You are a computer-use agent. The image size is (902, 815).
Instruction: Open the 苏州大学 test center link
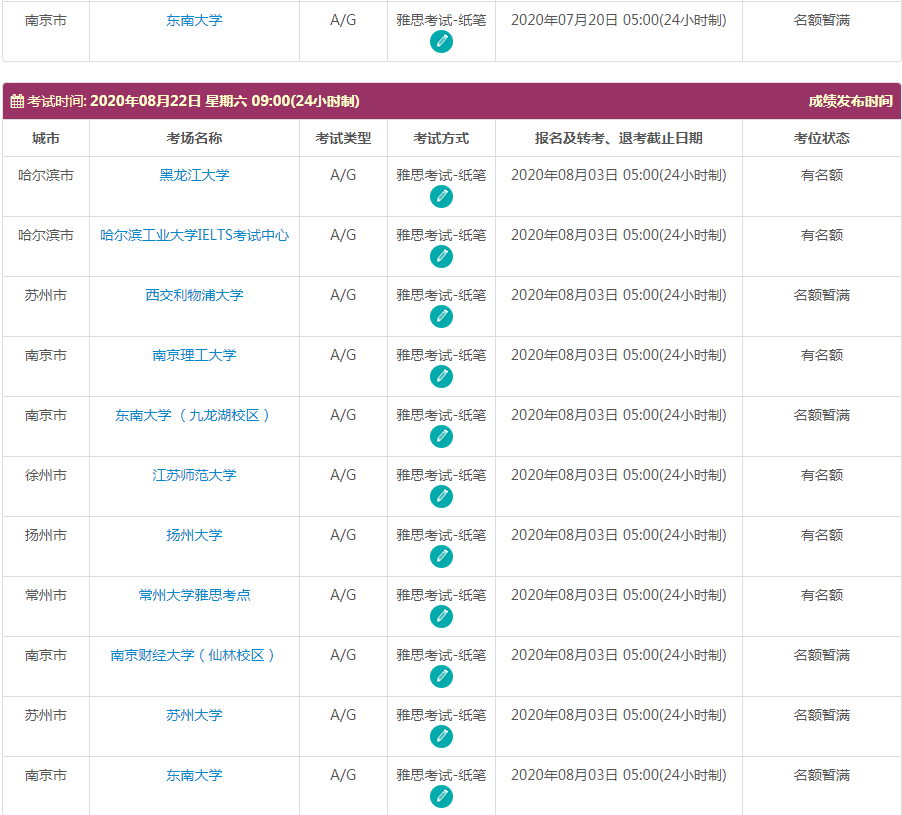coord(192,715)
